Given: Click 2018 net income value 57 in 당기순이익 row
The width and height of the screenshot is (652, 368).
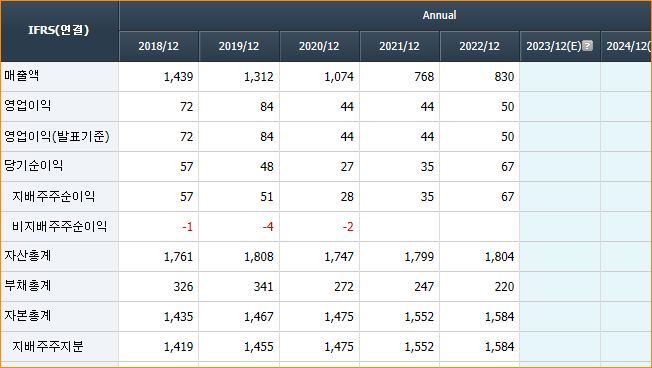Looking at the screenshot, I should point(187,167).
